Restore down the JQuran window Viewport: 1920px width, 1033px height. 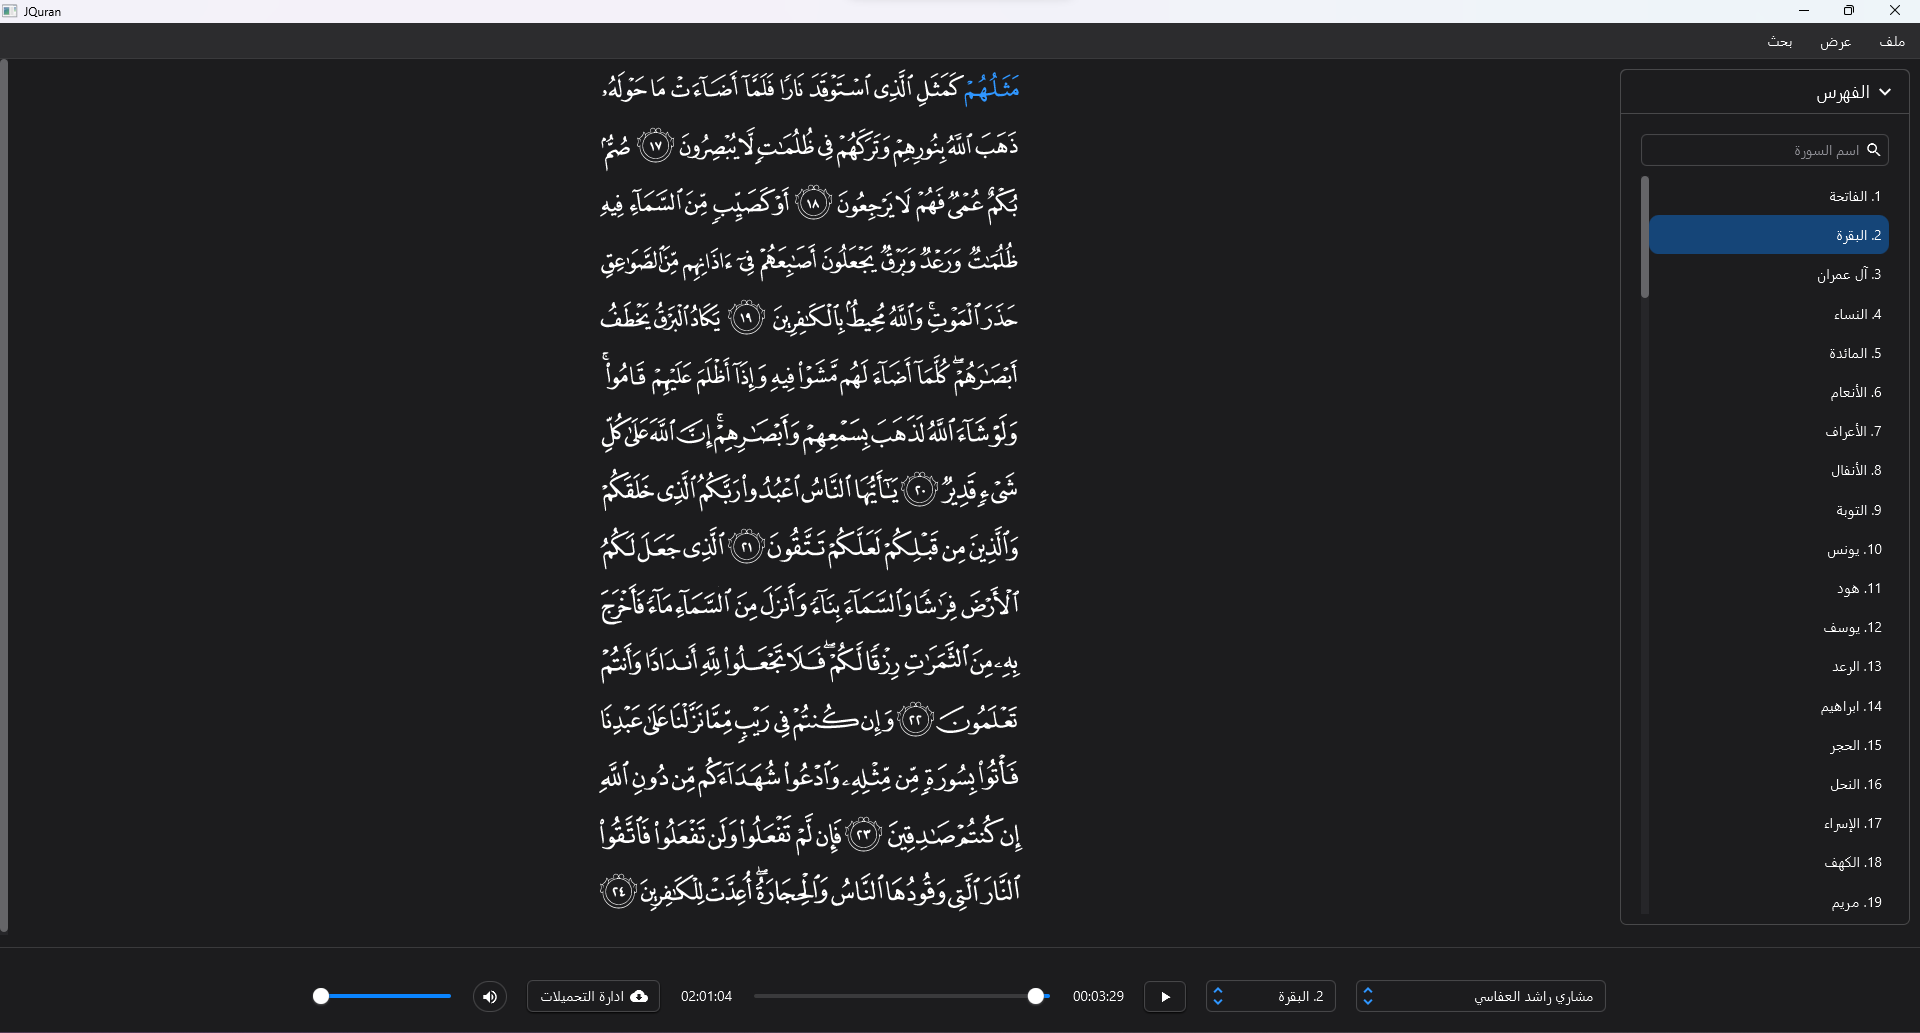pyautogui.click(x=1849, y=11)
